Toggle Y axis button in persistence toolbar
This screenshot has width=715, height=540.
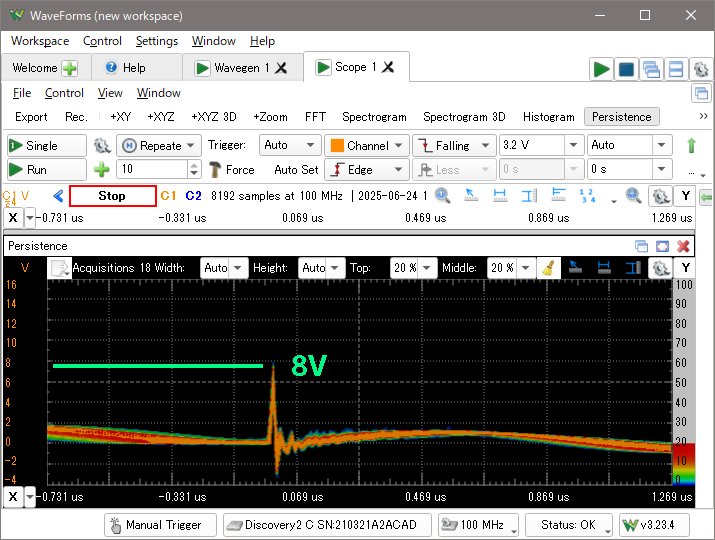685,268
